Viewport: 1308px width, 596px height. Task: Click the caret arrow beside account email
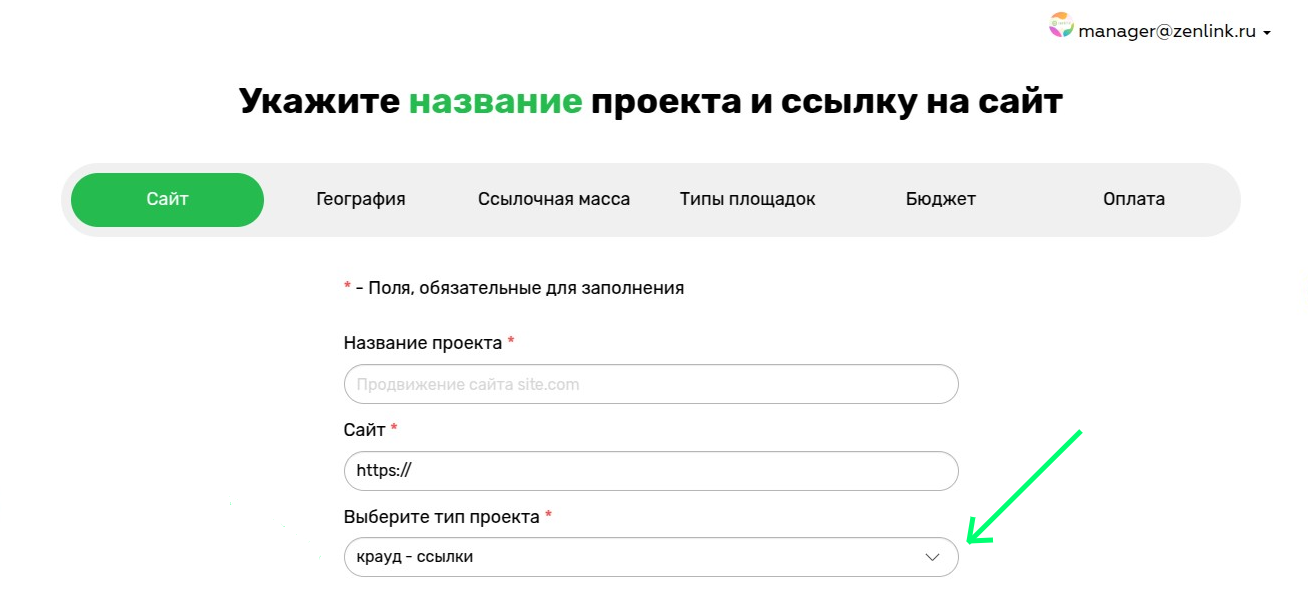coord(1267,33)
